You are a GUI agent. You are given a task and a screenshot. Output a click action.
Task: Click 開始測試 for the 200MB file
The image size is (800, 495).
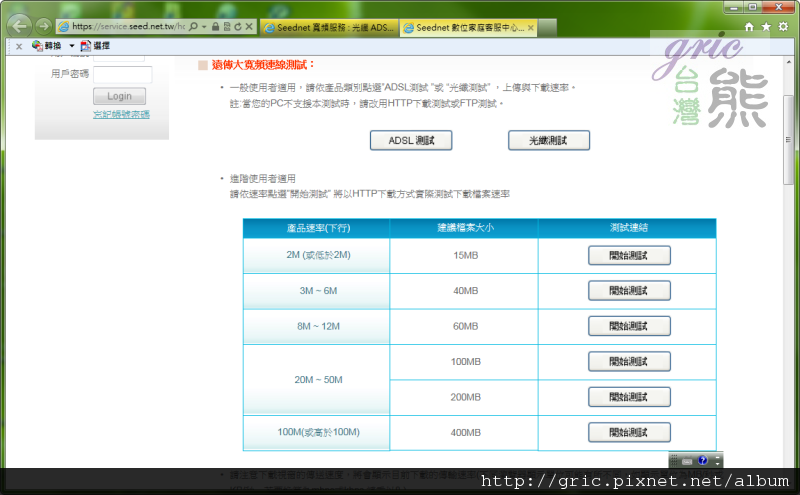tap(629, 397)
